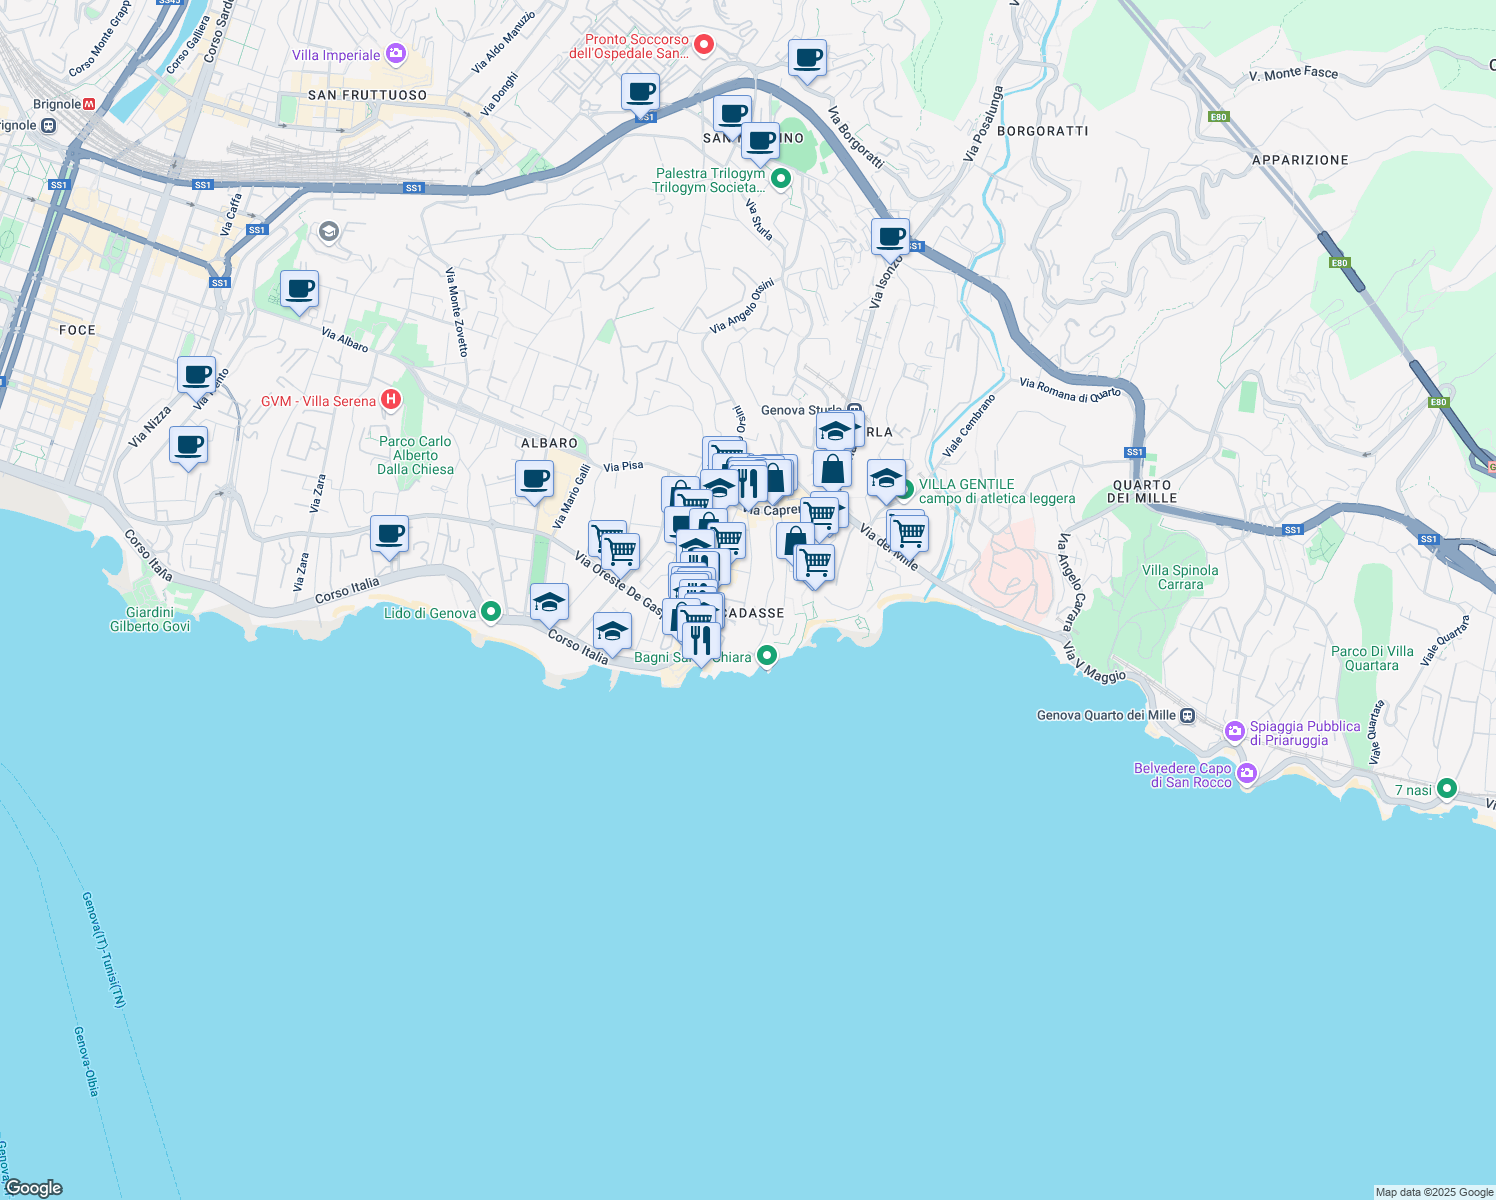Click the Villa Spinola Carrara label
Viewport: 1496px width, 1200px height.
[x=1180, y=577]
